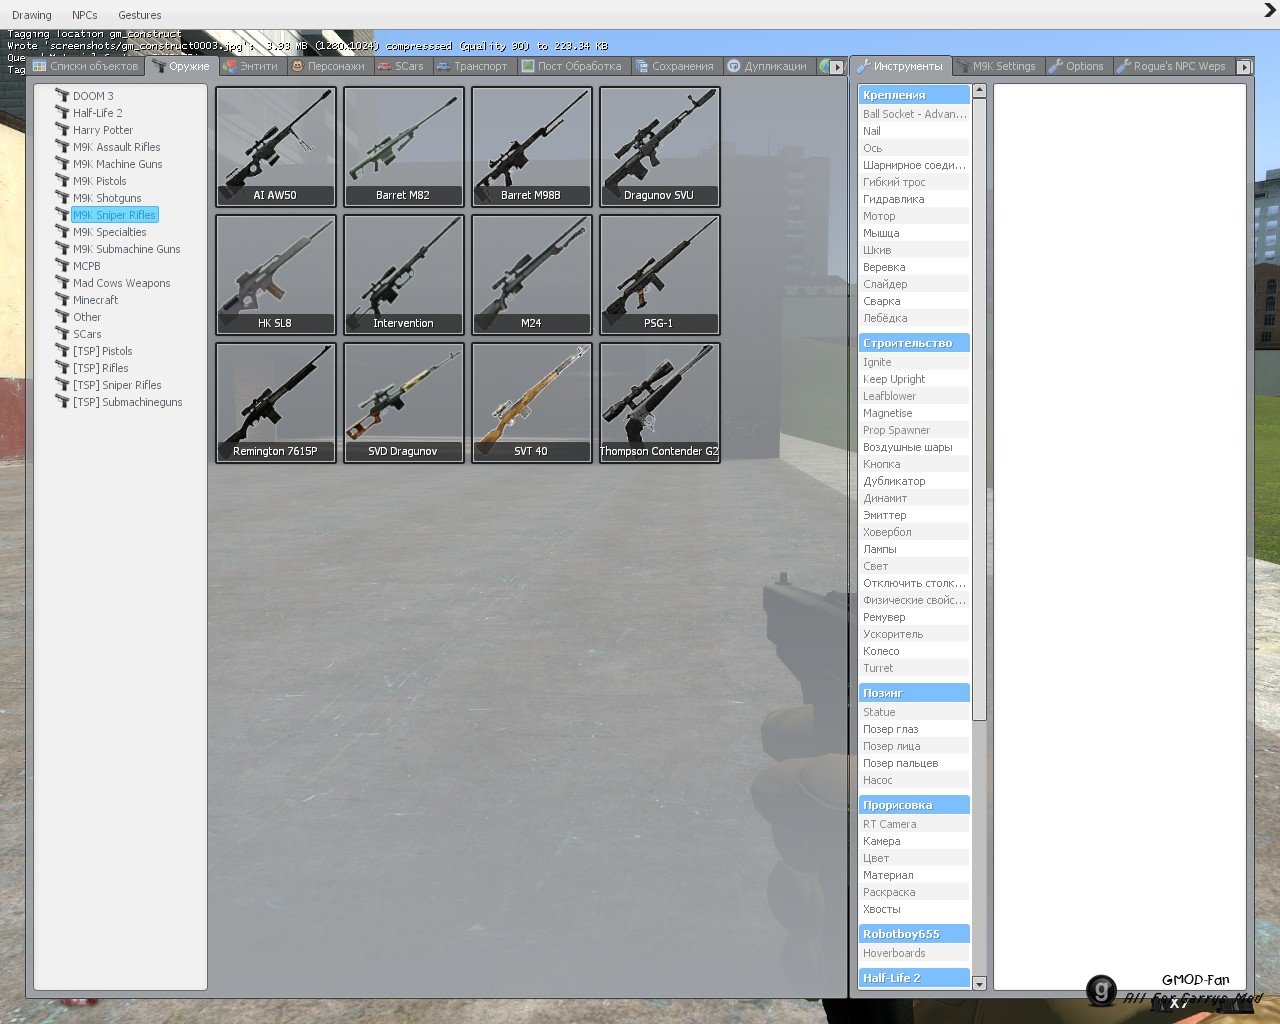The height and width of the screenshot is (1024, 1280).
Task: Switch to the Списки объектов tab
Action: click(x=86, y=66)
